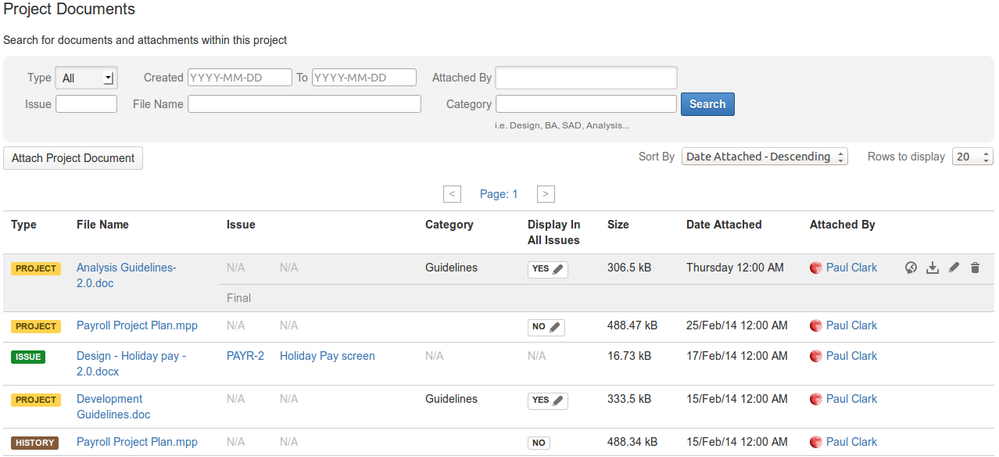Viewport: 999px width, 457px height.
Task: Open Paul Clark link in Analysis Guidelines row
Action: tap(851, 268)
